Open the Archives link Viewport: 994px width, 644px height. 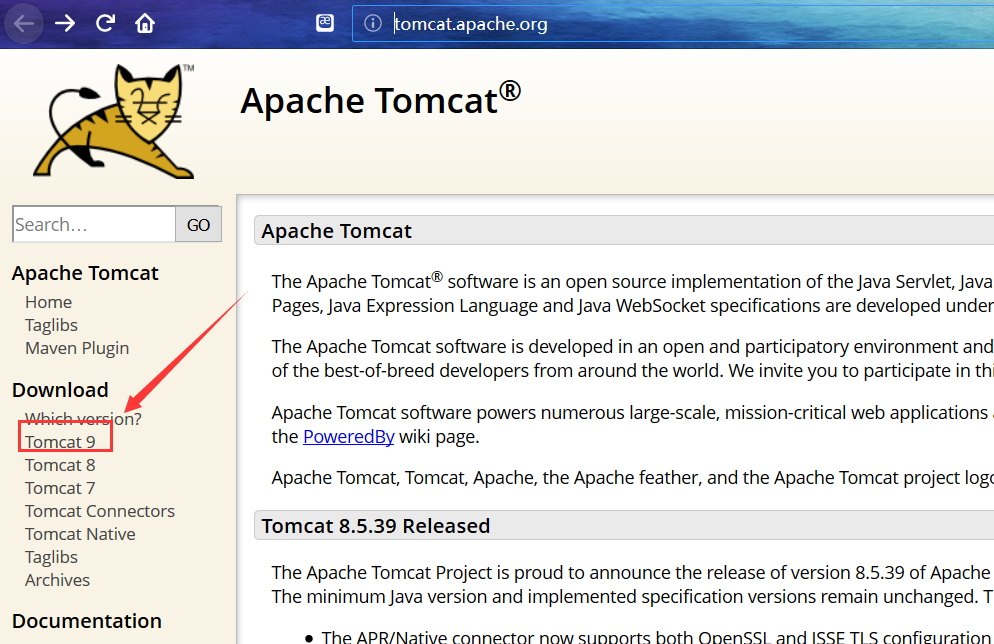[x=57, y=581]
